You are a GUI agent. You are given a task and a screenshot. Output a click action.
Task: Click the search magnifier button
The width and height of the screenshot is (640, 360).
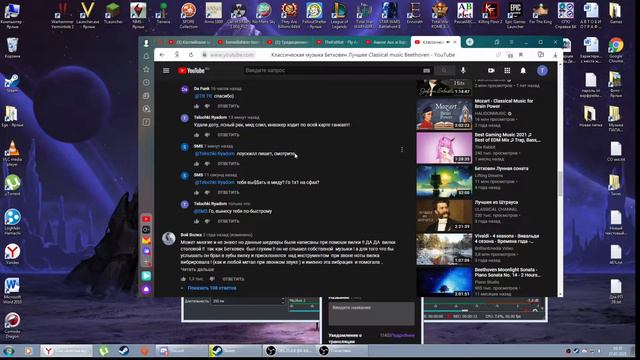[x=444, y=71]
